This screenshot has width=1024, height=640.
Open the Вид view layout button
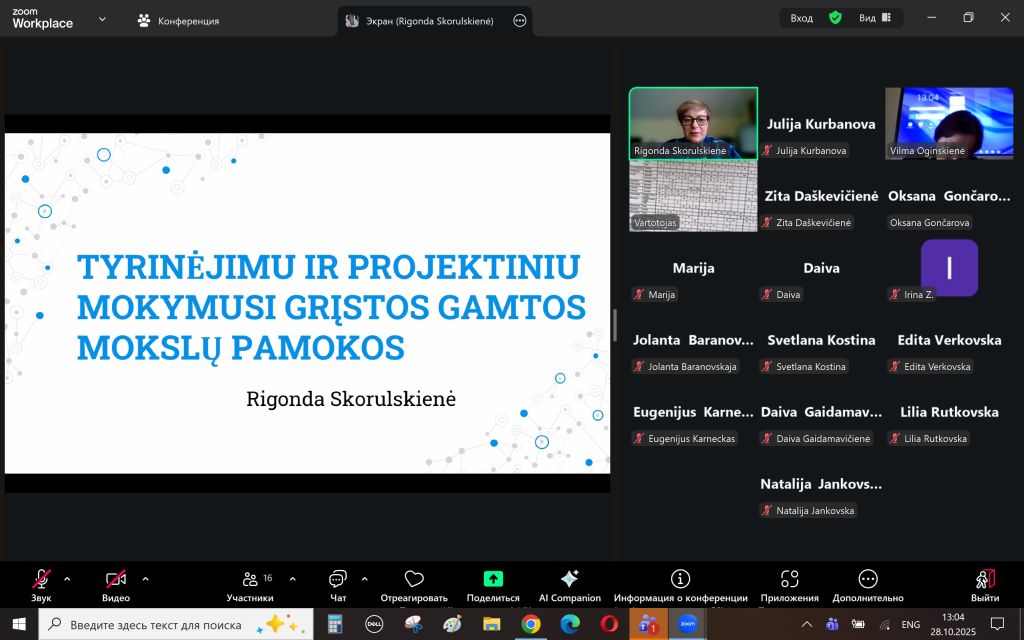click(875, 18)
